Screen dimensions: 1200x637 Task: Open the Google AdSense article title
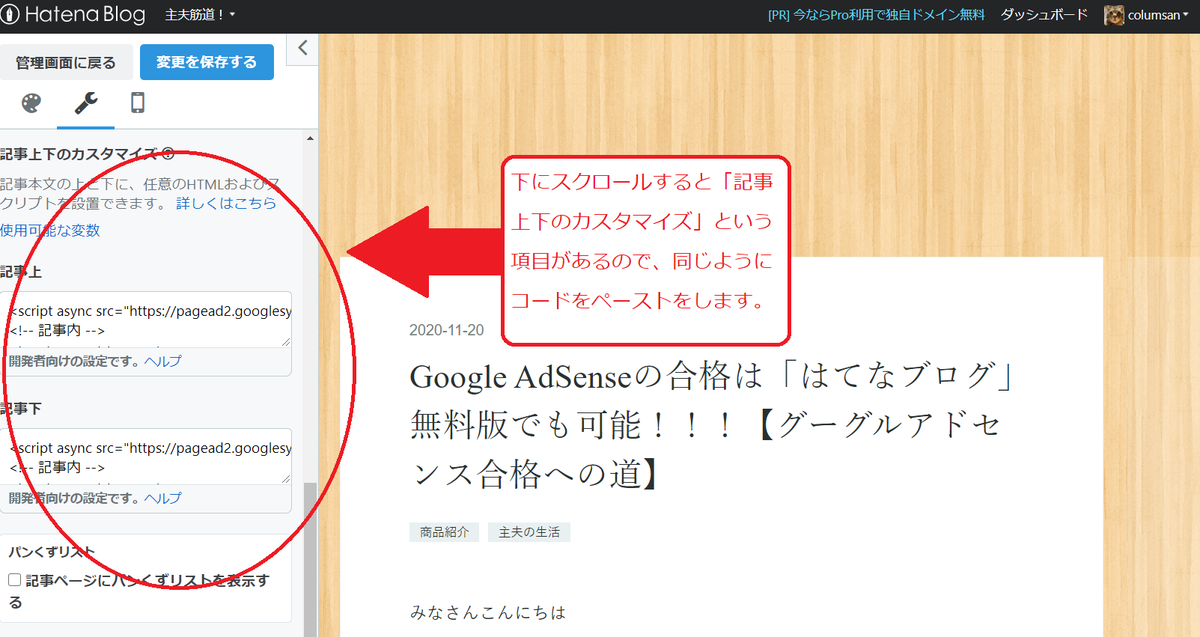click(714, 424)
